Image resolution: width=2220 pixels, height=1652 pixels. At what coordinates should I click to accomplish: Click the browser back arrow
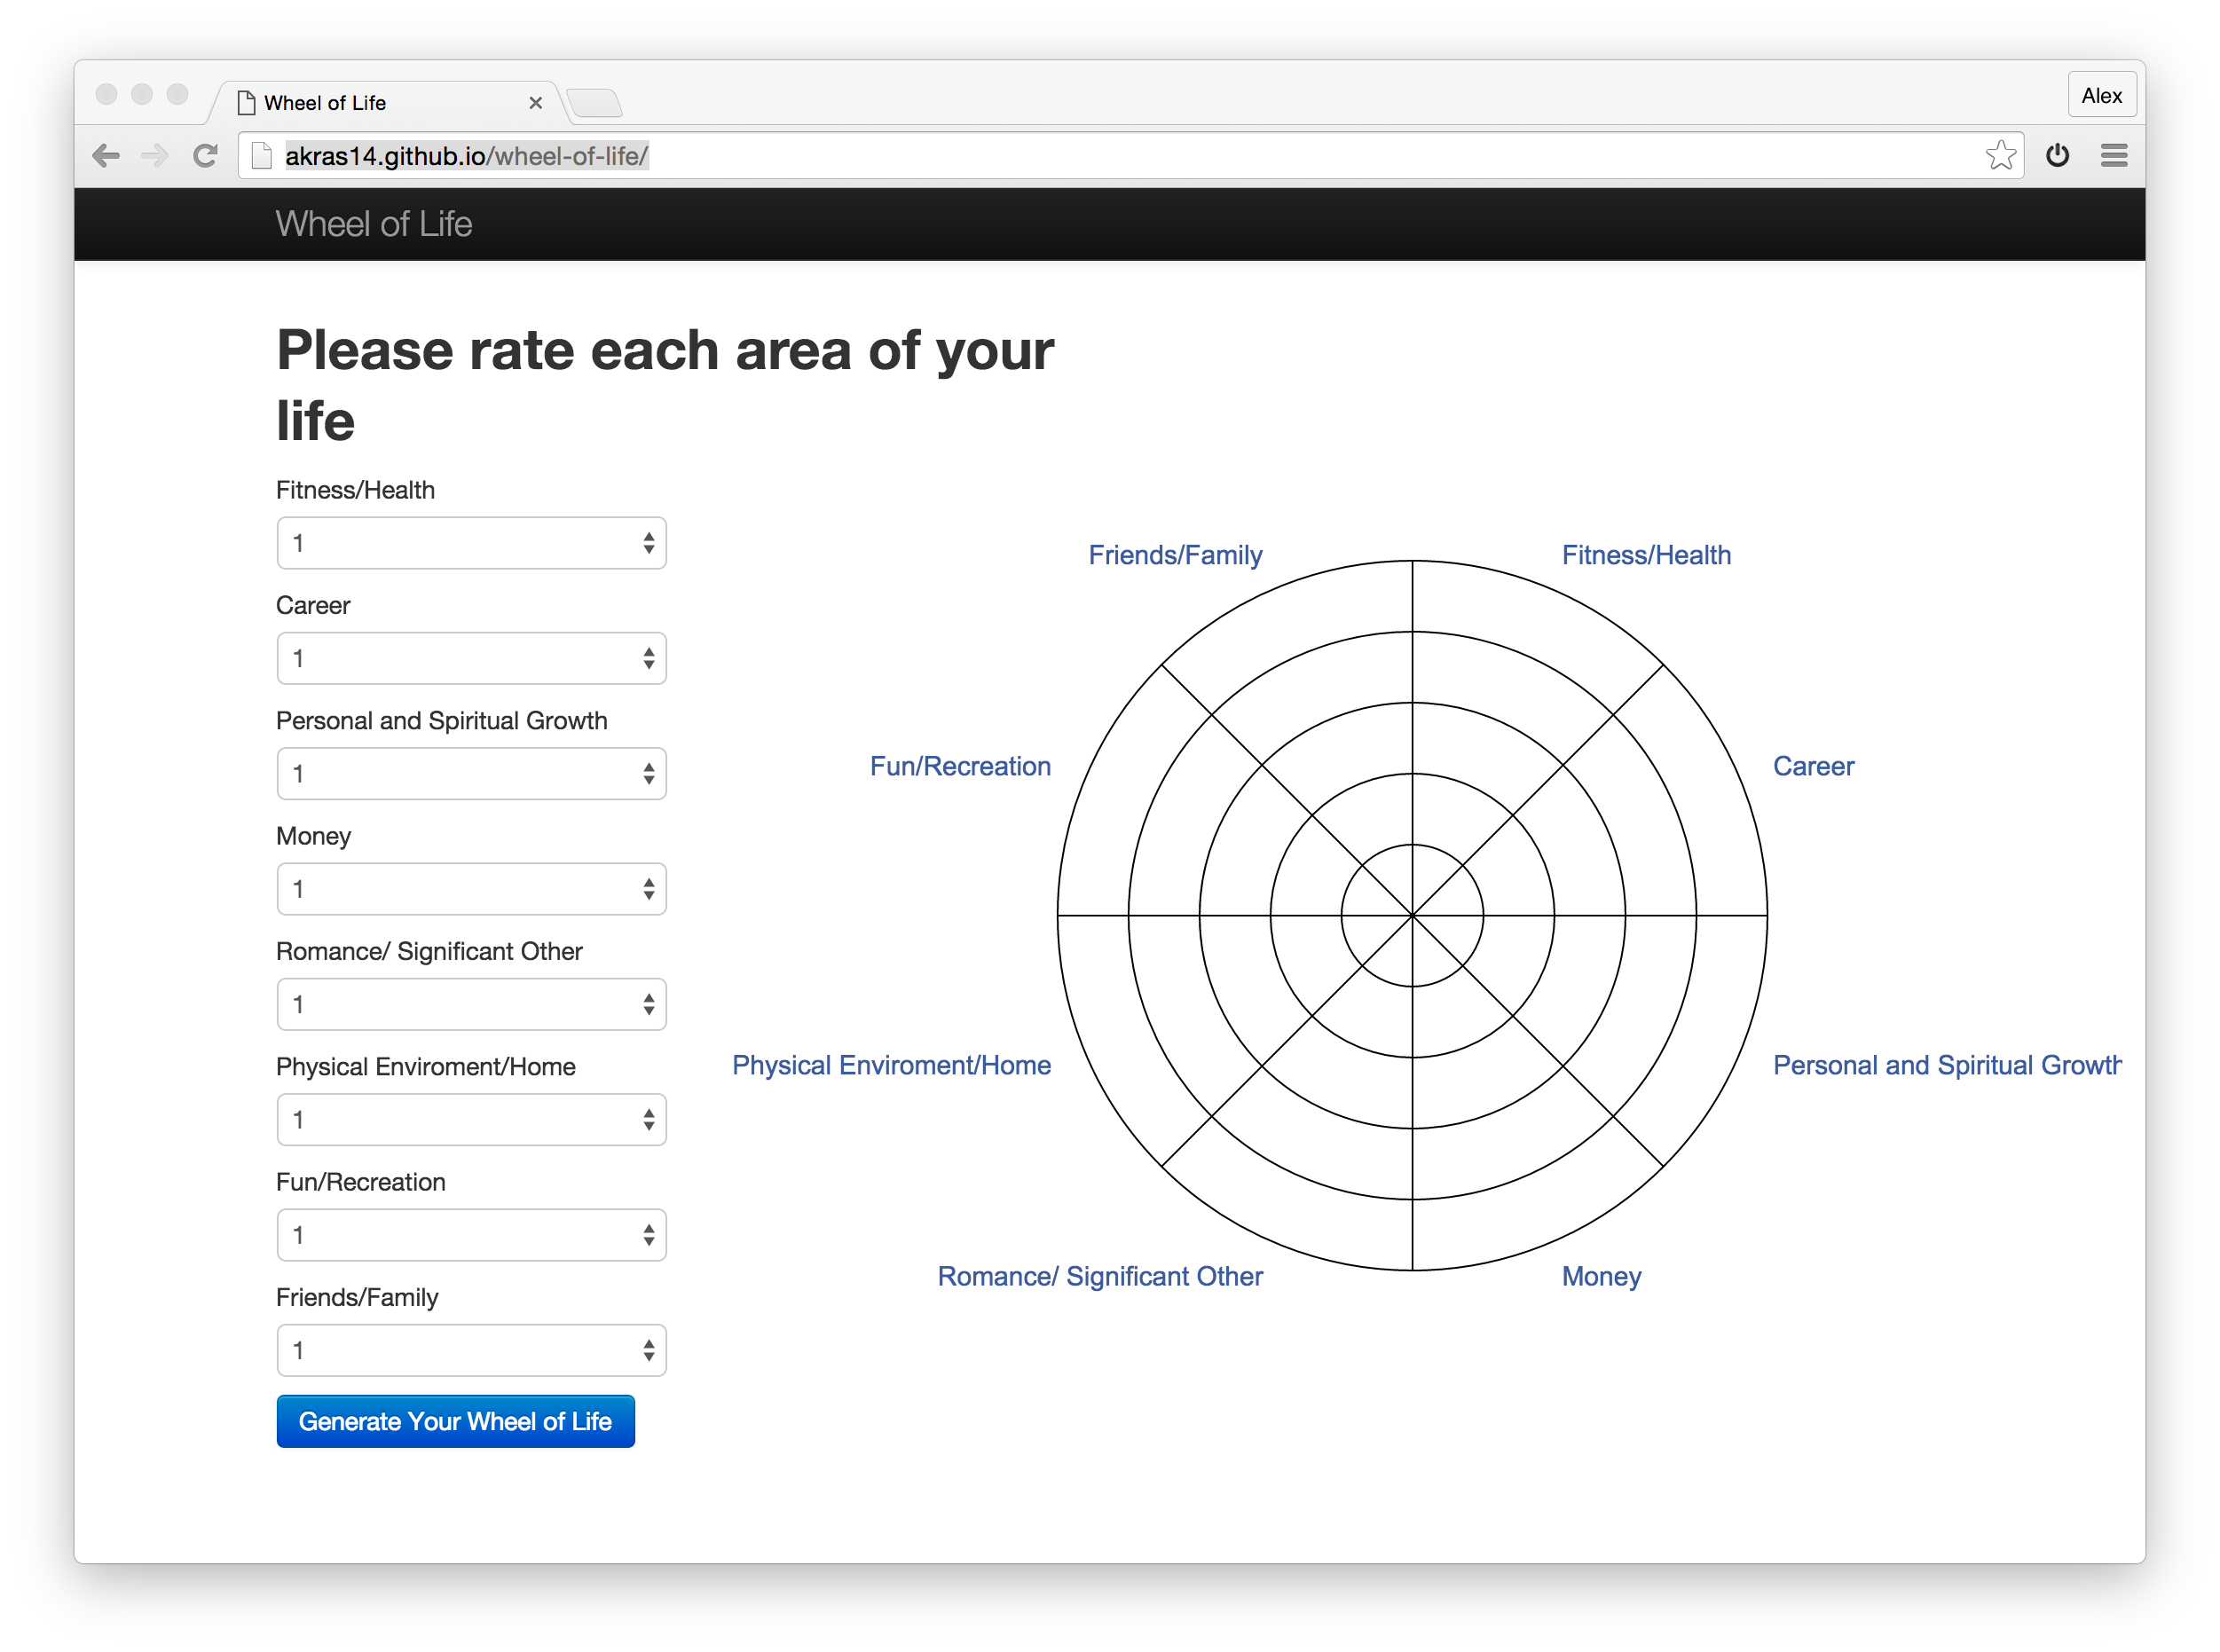point(106,156)
